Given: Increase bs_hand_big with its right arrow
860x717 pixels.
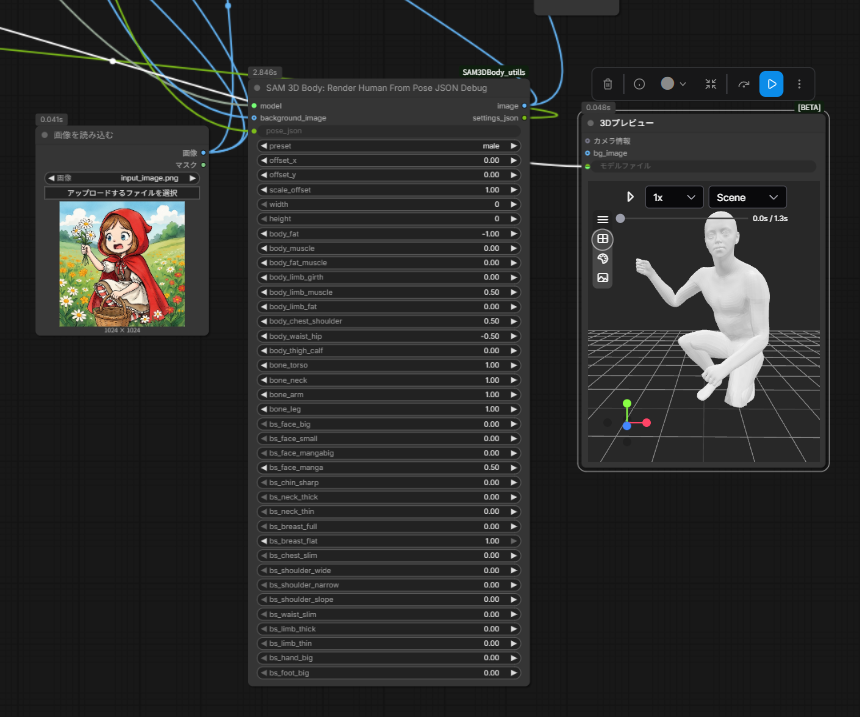Looking at the screenshot, I should (x=513, y=658).
